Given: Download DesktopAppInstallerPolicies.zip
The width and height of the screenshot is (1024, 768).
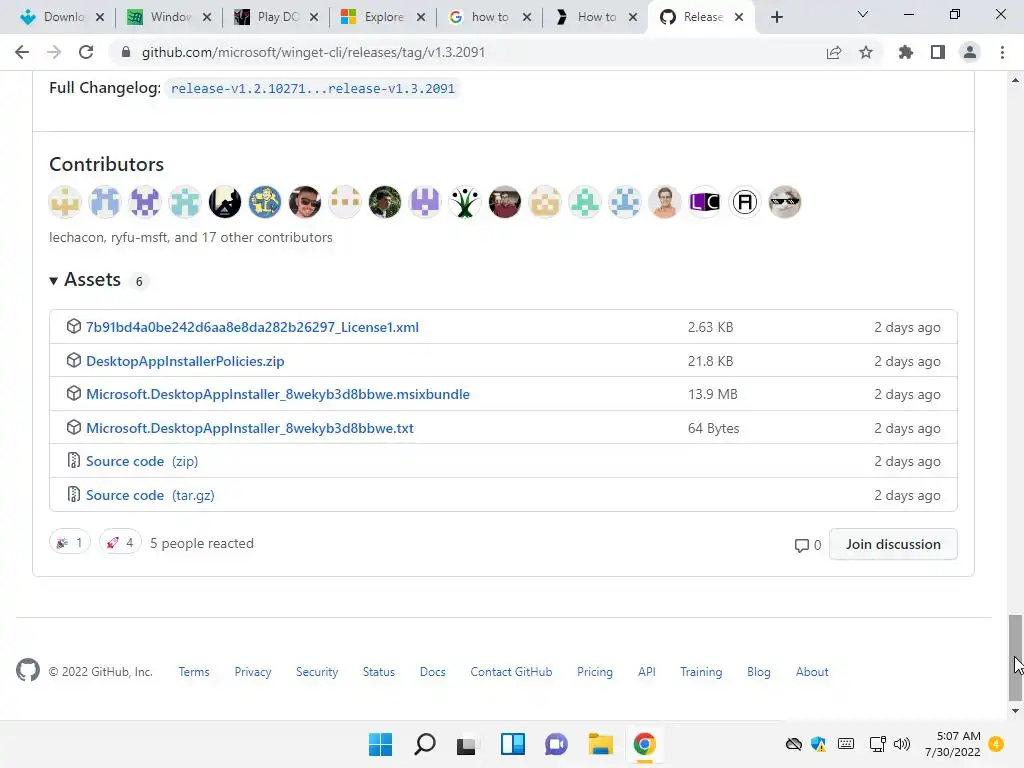Looking at the screenshot, I should pos(185,361).
